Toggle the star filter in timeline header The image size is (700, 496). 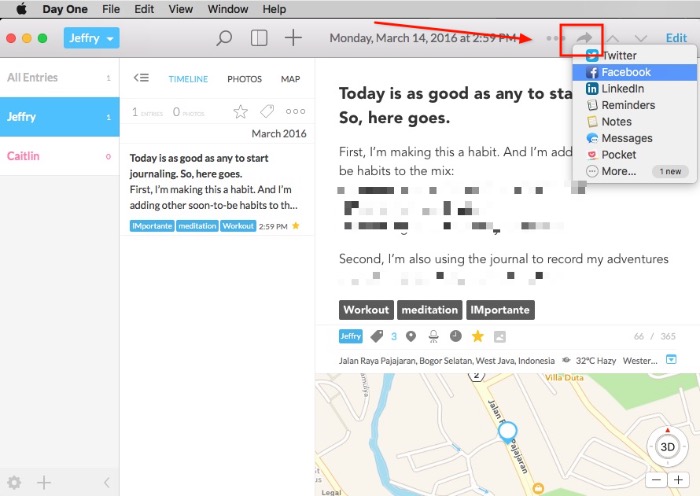[240, 112]
